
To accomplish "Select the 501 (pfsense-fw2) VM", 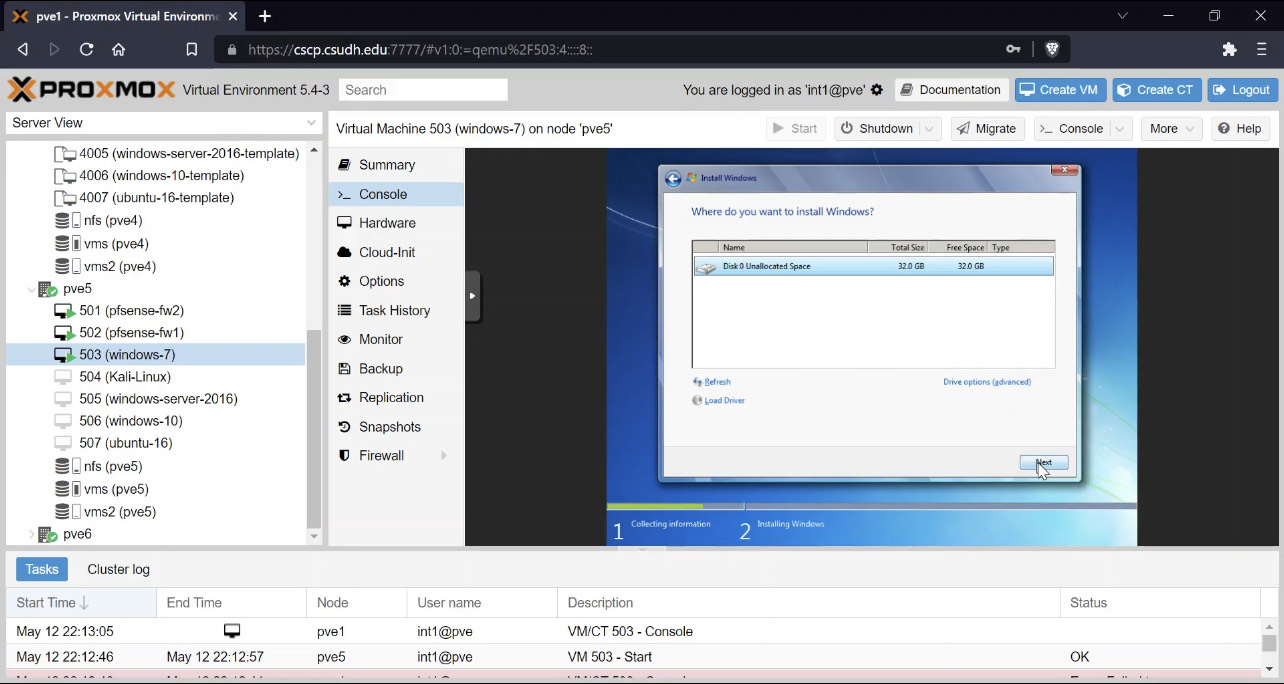I will point(131,311).
